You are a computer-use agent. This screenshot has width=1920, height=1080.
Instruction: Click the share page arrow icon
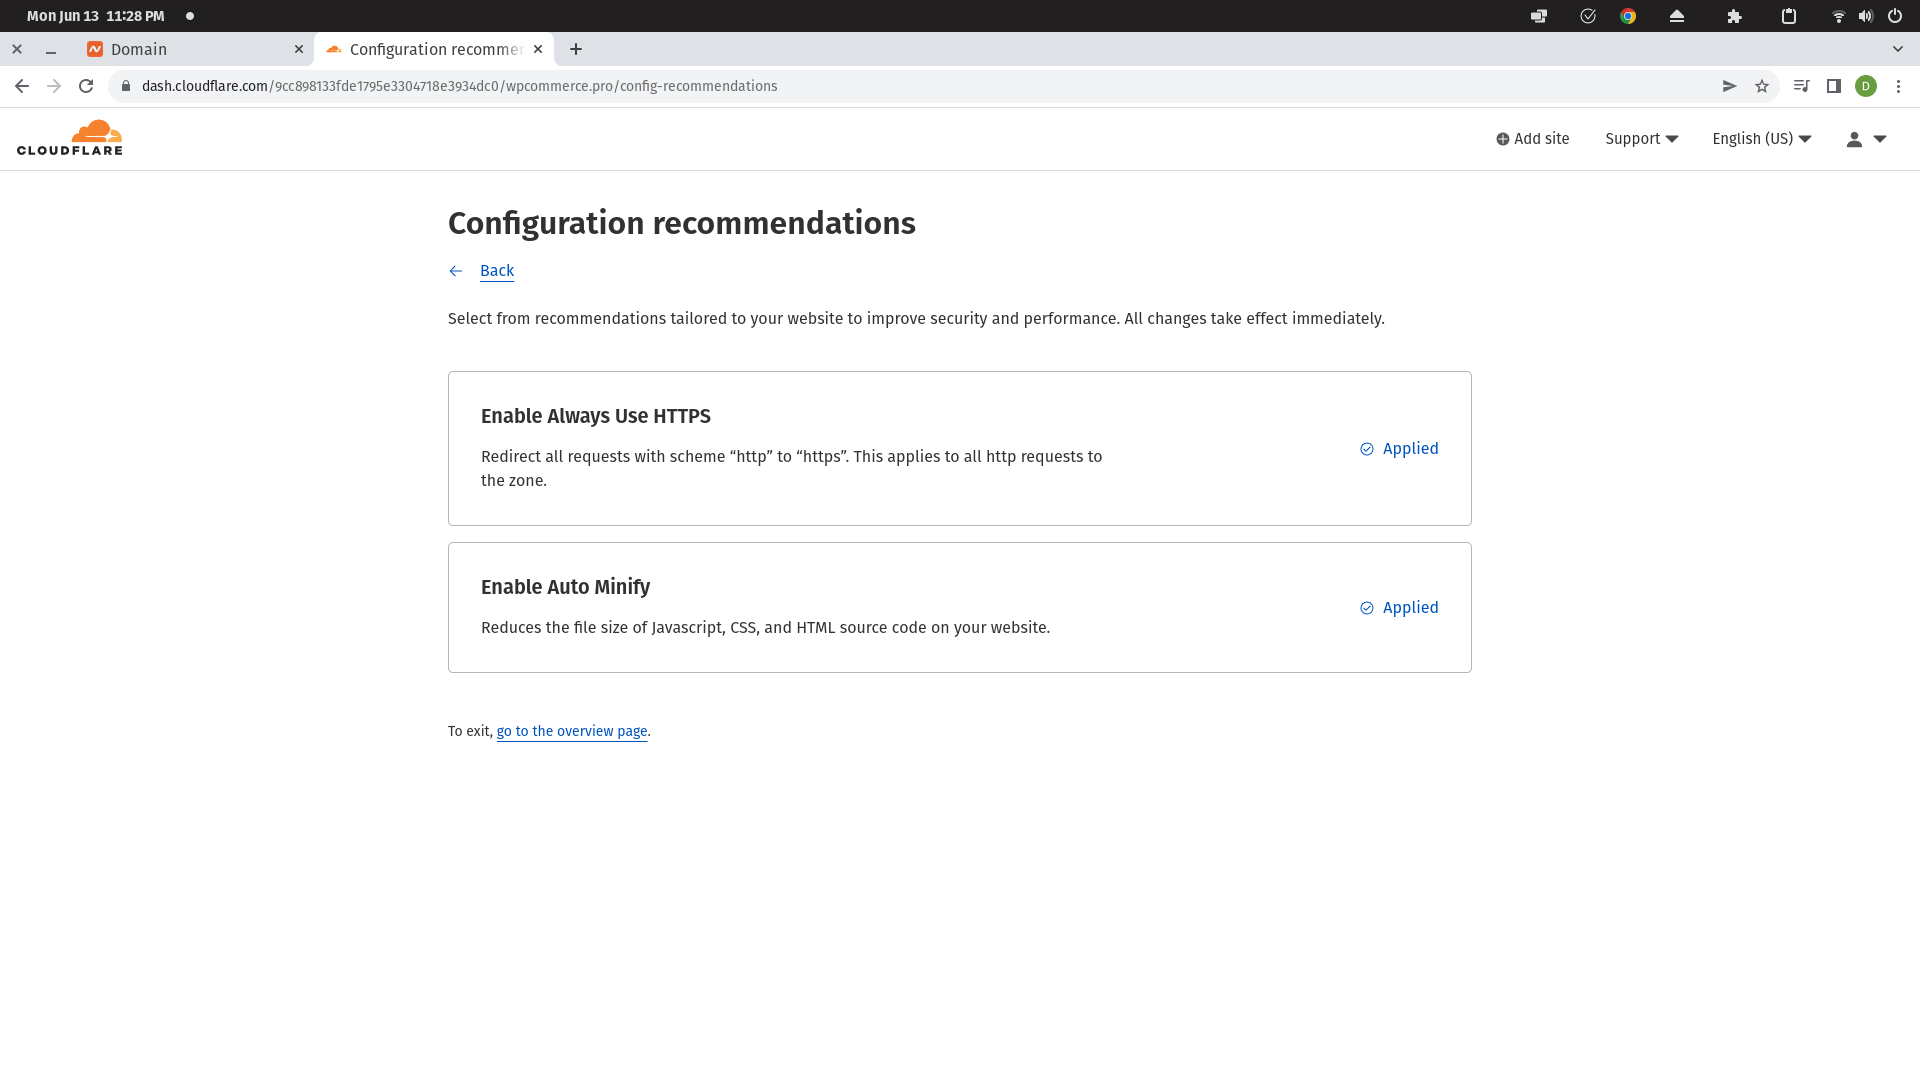pyautogui.click(x=1729, y=86)
